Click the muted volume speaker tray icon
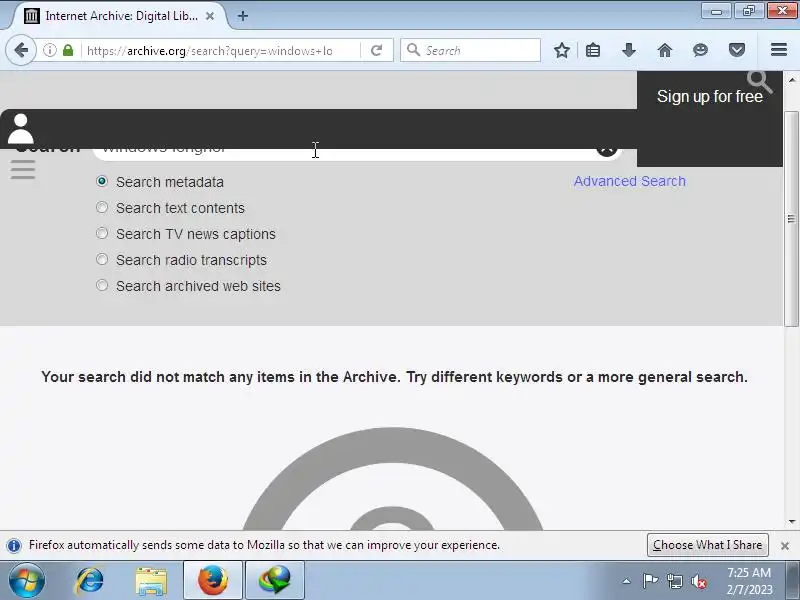Image resolution: width=800 pixels, height=600 pixels. click(699, 581)
